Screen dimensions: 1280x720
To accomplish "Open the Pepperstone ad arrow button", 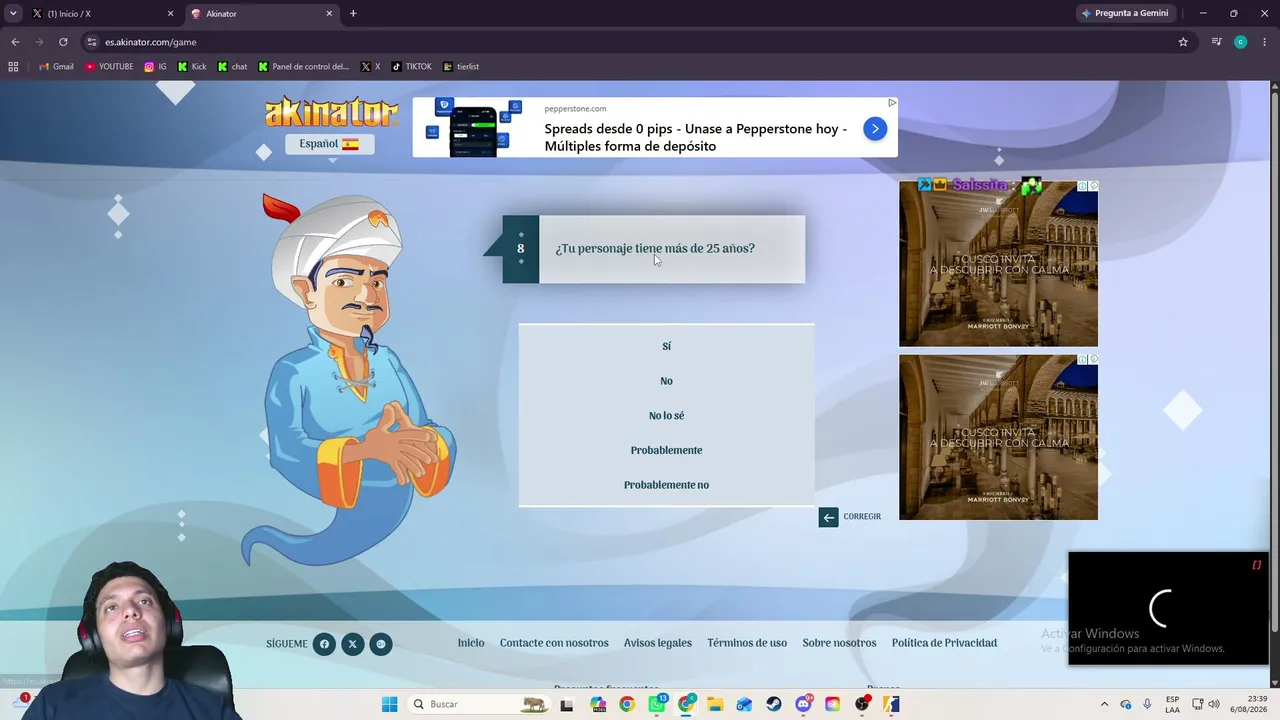I will [x=875, y=128].
